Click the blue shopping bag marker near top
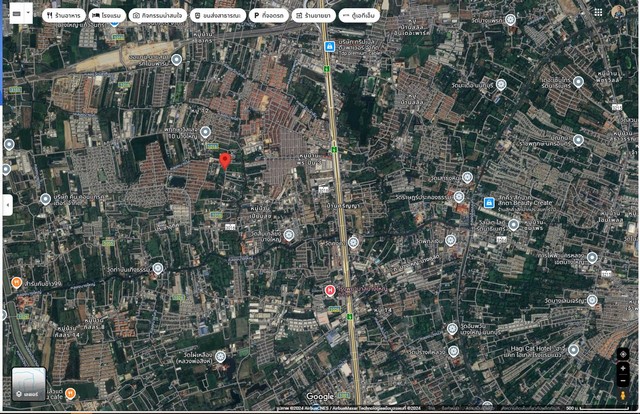The width and height of the screenshot is (640, 414). [x=329, y=47]
